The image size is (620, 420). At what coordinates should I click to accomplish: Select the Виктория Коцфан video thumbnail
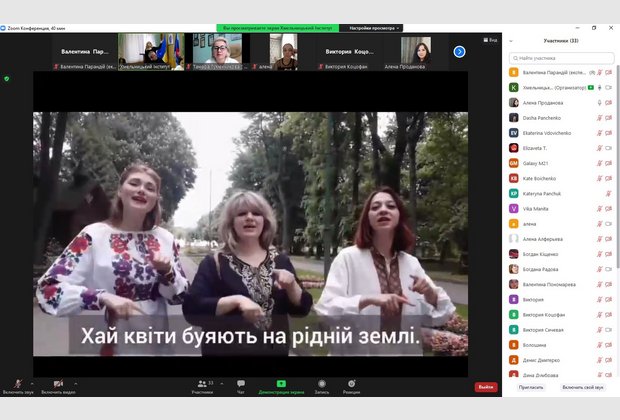click(x=350, y=52)
